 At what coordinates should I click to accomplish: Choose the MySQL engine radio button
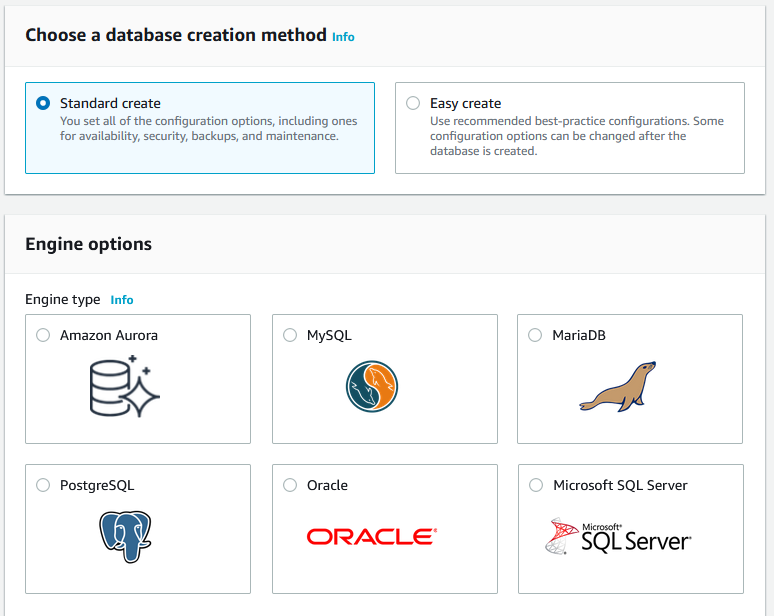tap(290, 335)
